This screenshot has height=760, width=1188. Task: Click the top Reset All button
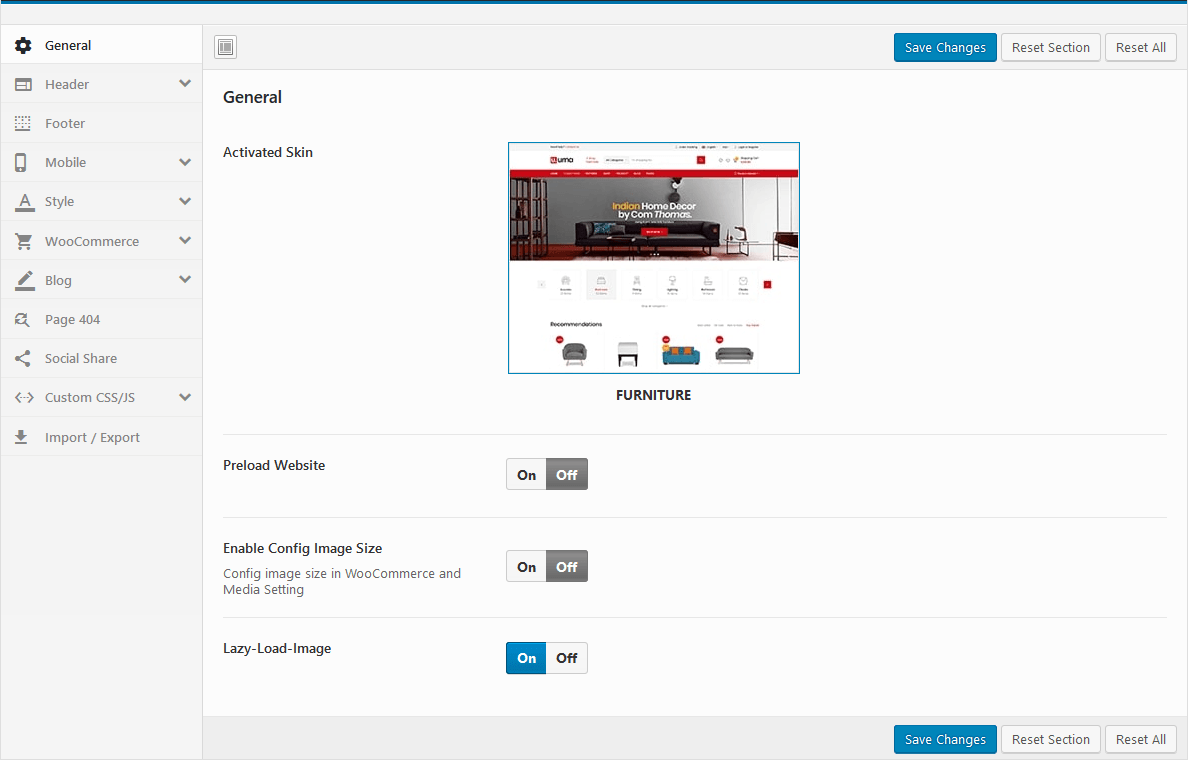coord(1140,47)
